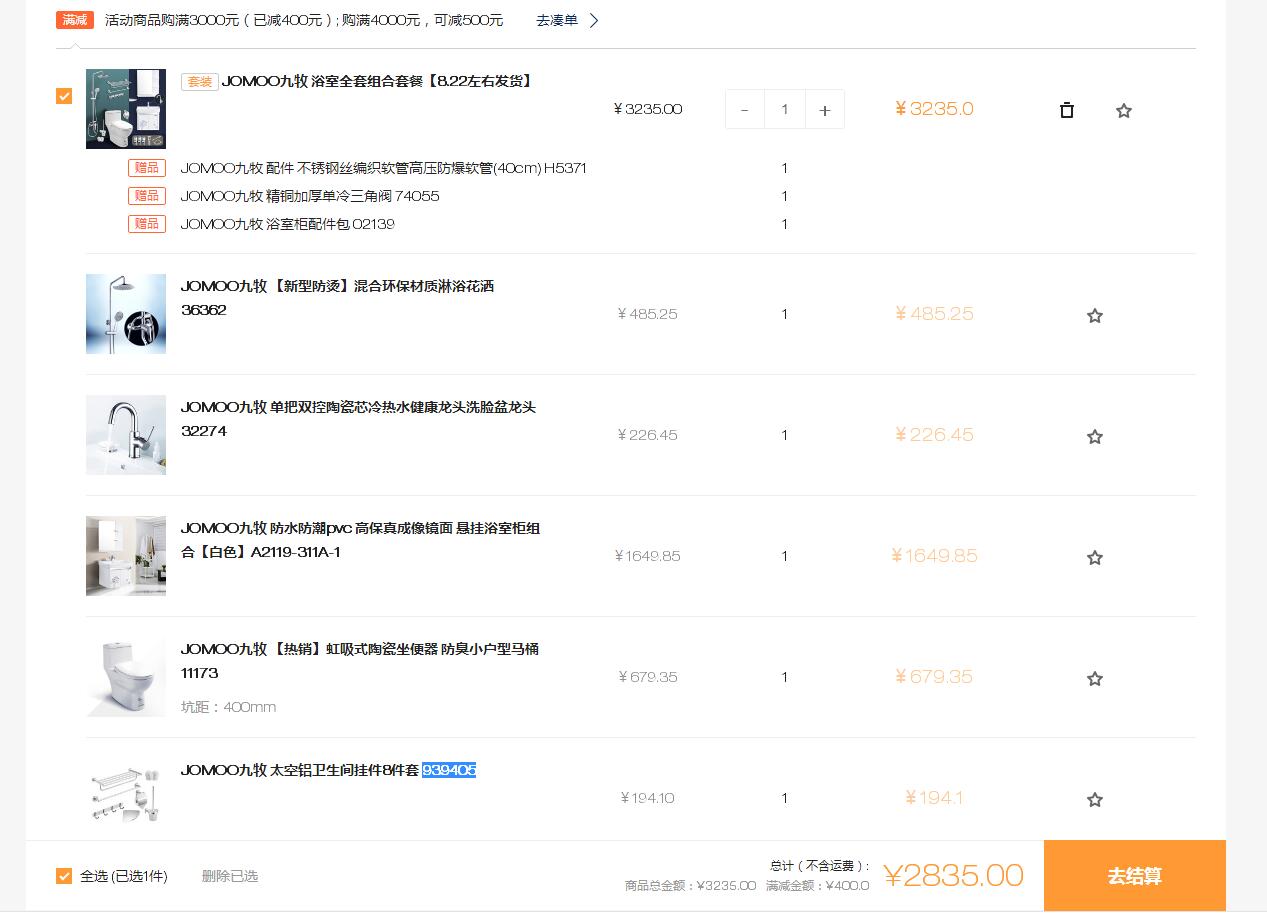This screenshot has width=1267, height=916.
Task: Click the quantity input field showing 1
Action: pos(785,110)
